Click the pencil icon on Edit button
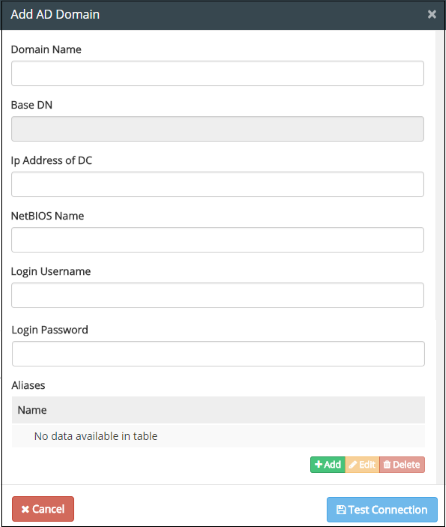The height and width of the screenshot is (527, 446). pyautogui.click(x=353, y=464)
